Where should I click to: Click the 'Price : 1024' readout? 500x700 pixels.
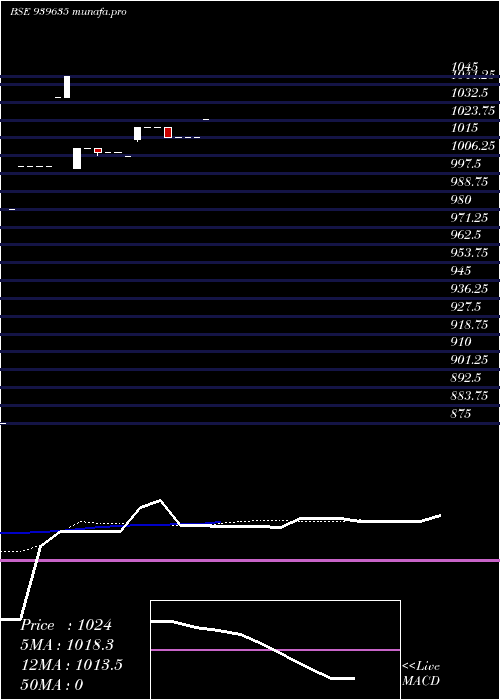click(66, 625)
